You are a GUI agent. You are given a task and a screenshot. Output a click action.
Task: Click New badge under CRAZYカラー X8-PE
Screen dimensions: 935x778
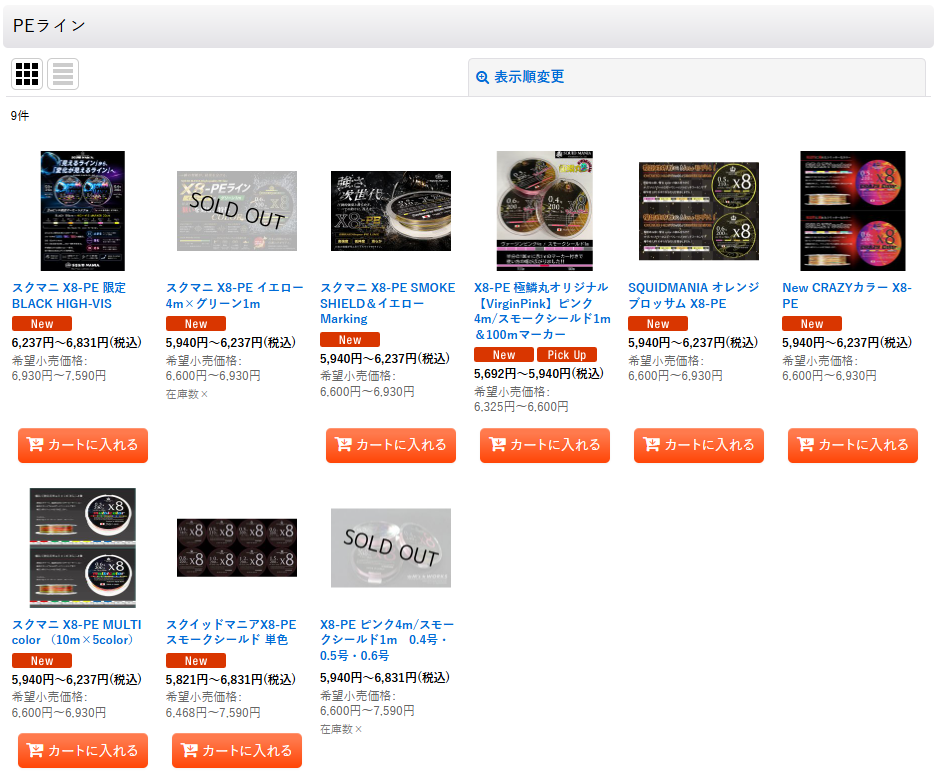[812, 324]
